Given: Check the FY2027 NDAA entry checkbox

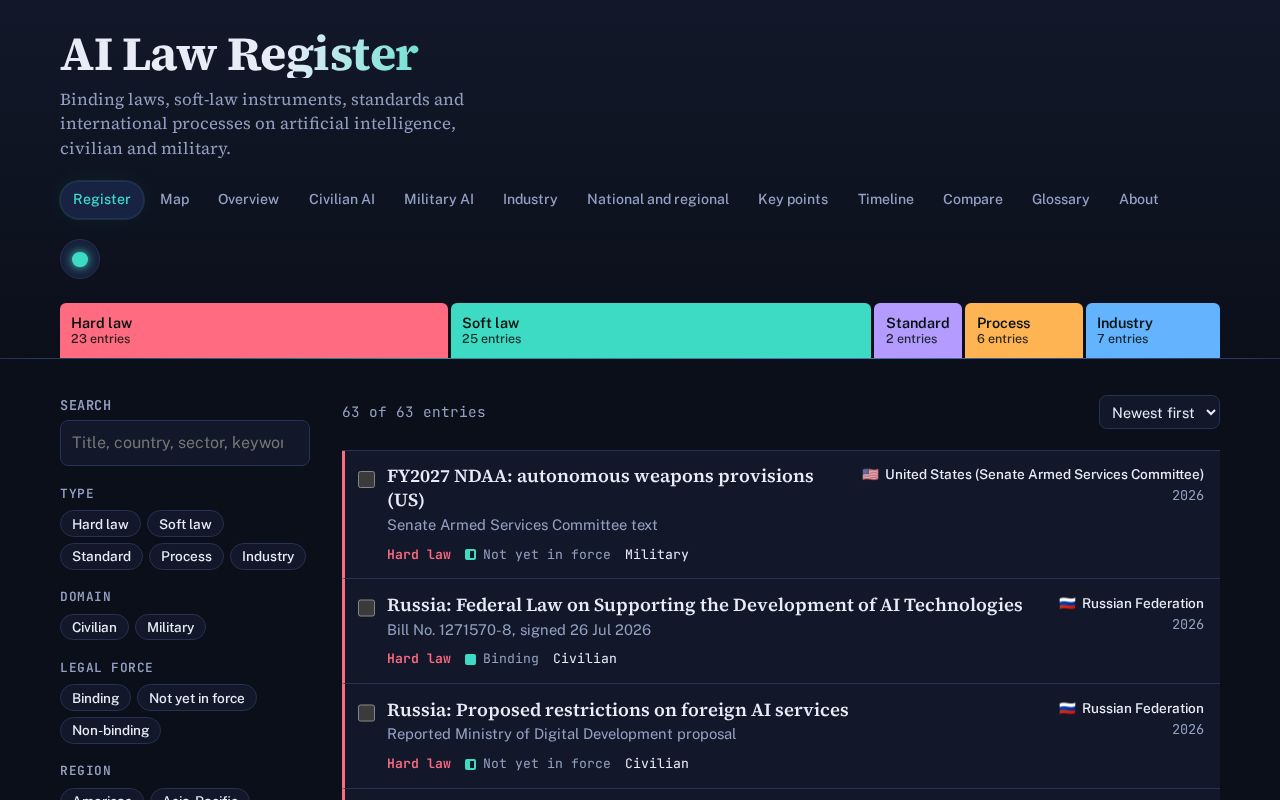Looking at the screenshot, I should (367, 480).
